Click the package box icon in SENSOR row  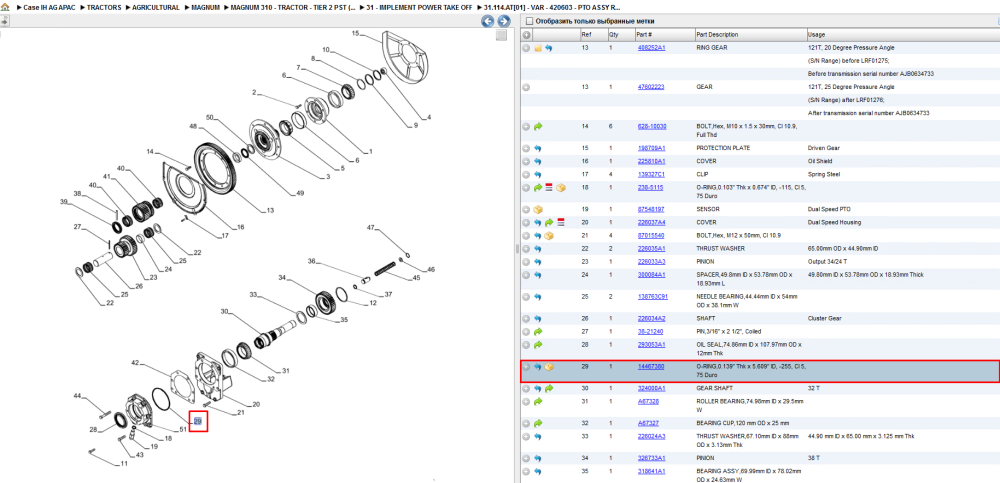coord(538,209)
